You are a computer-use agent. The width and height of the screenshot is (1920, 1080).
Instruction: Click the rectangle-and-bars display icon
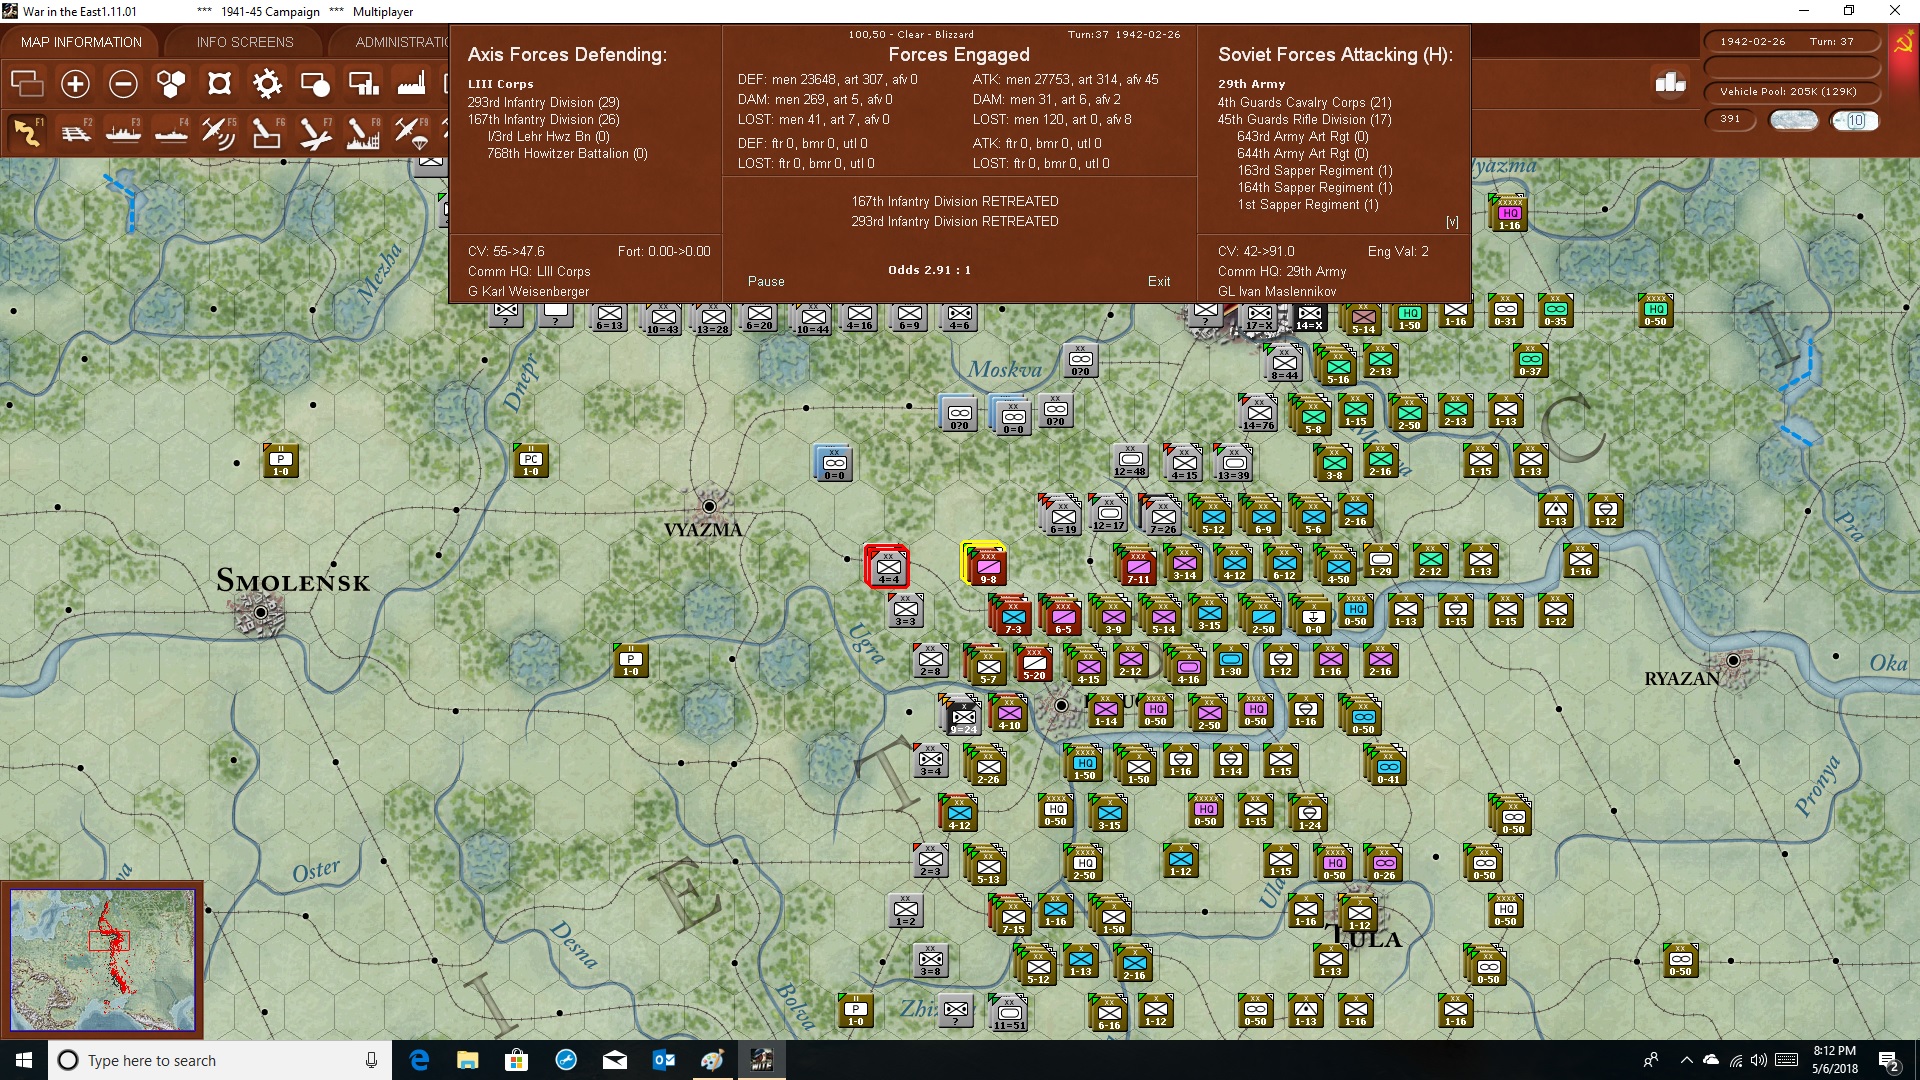coord(363,84)
